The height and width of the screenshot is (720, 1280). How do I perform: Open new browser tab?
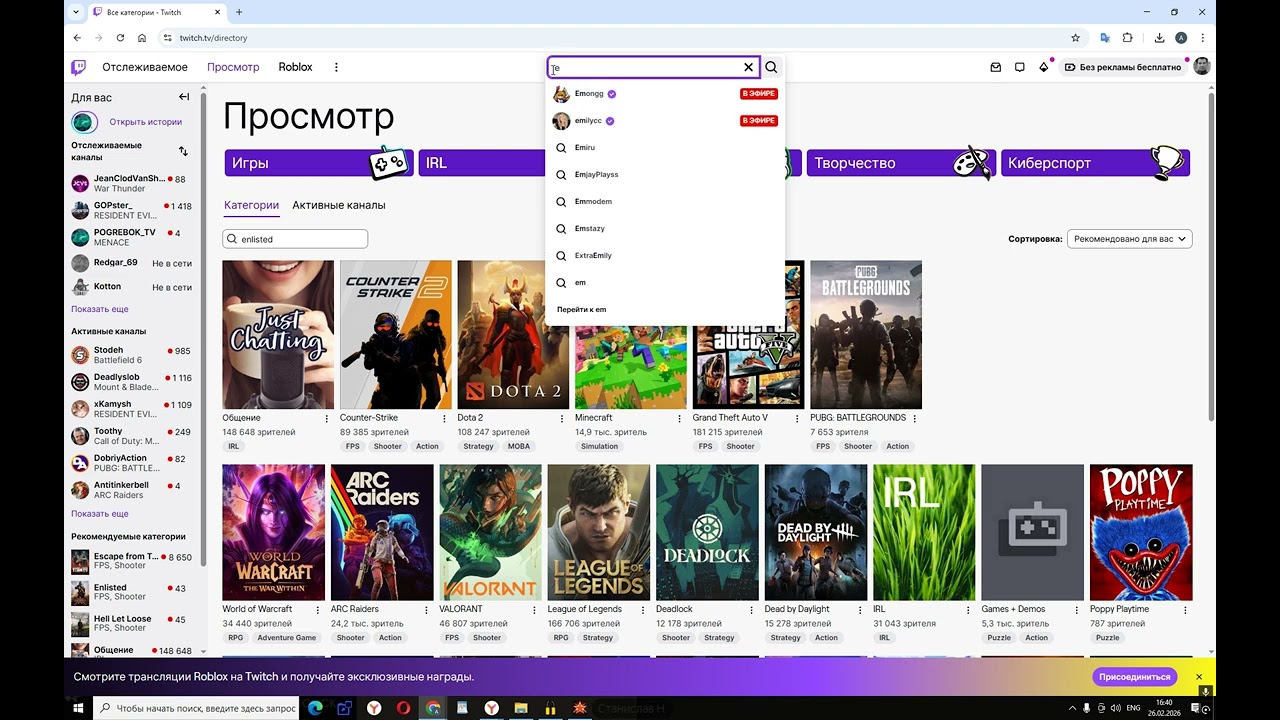tap(239, 12)
